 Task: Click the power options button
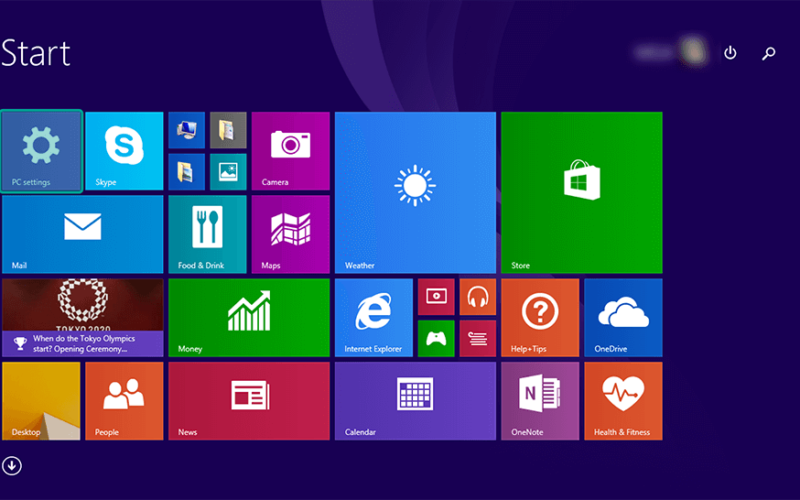pos(730,53)
